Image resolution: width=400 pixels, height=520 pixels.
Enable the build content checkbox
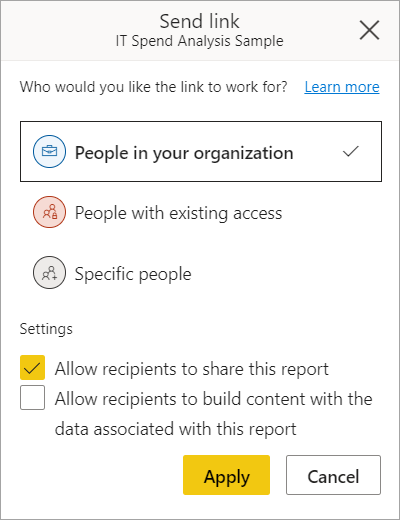pos(32,397)
